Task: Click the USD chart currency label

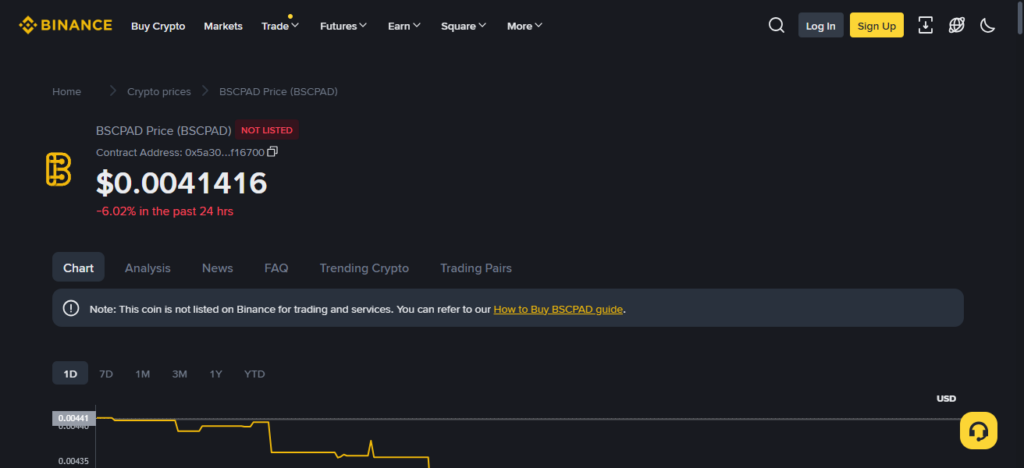Action: click(x=946, y=398)
